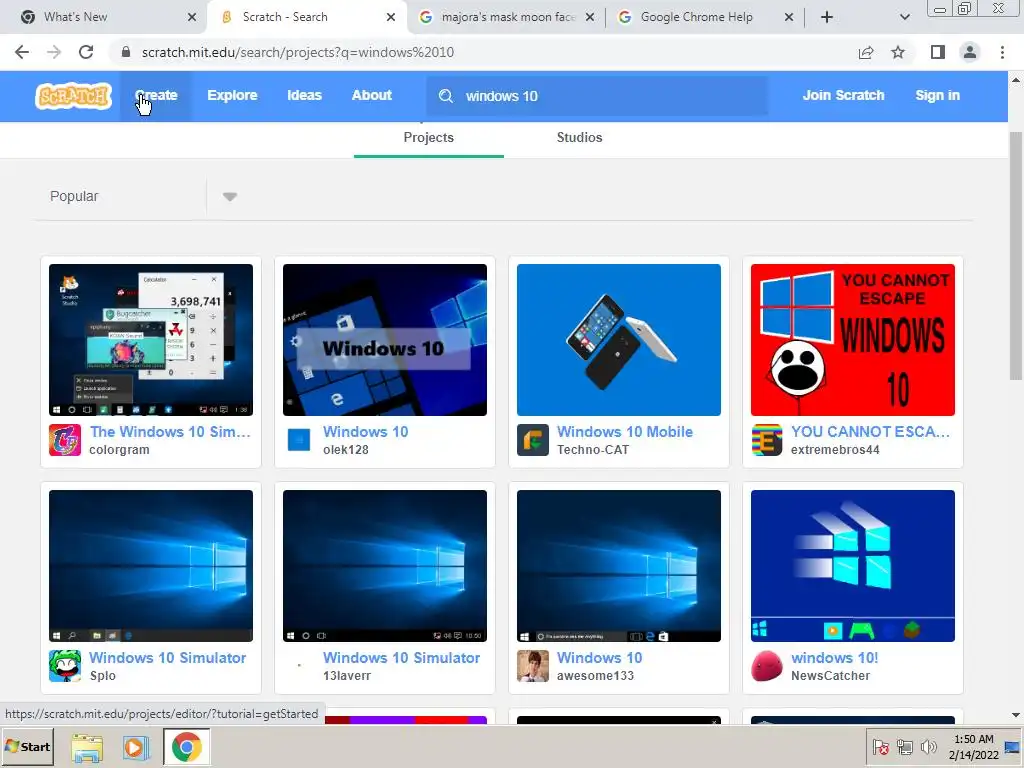Image resolution: width=1024 pixels, height=768 pixels.
Task: Click Techno-CAT user avatar
Action: click(x=533, y=440)
